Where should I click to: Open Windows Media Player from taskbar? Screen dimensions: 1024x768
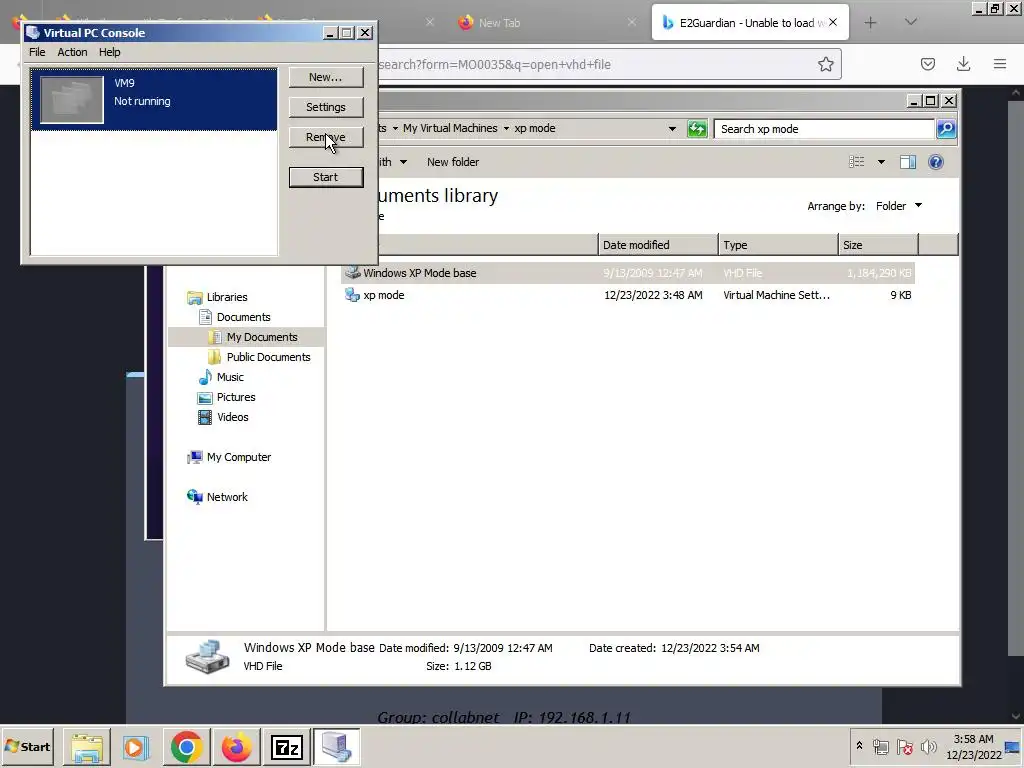pyautogui.click(x=136, y=747)
